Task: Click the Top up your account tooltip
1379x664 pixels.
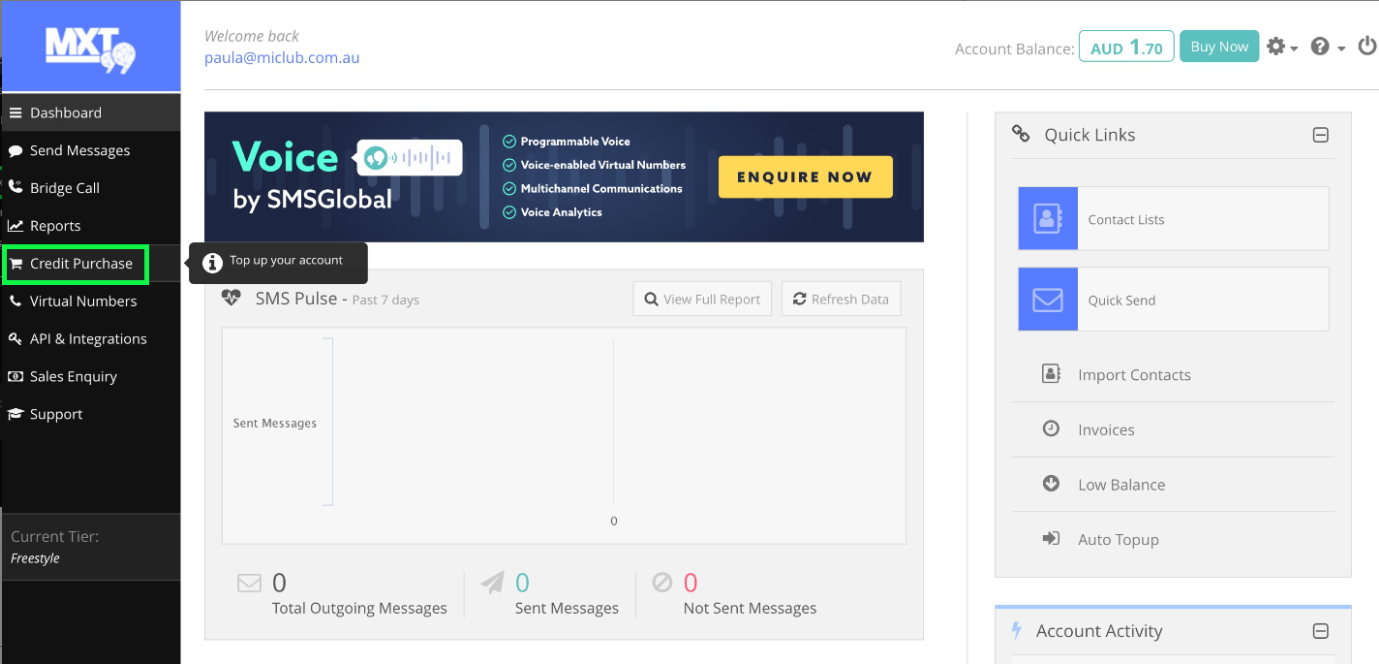Action: coord(278,263)
